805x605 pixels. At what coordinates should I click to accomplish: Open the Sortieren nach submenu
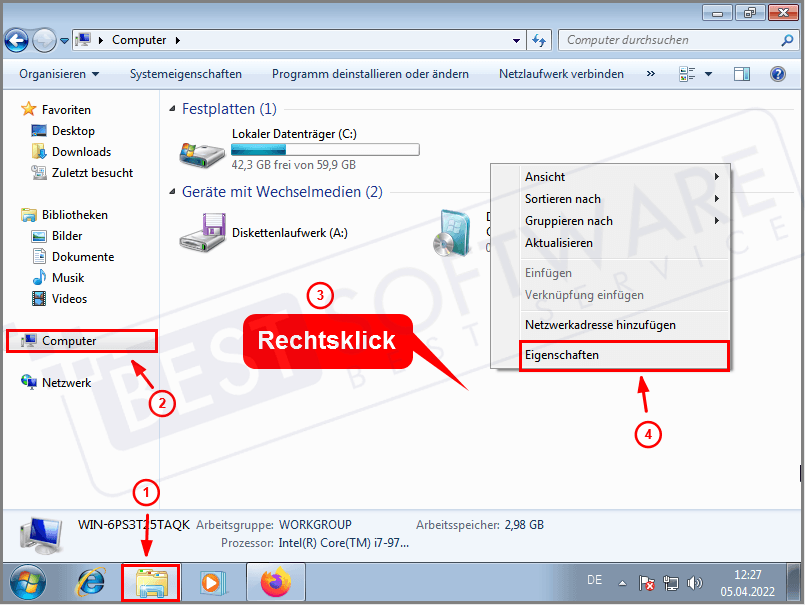pyautogui.click(x=570, y=198)
